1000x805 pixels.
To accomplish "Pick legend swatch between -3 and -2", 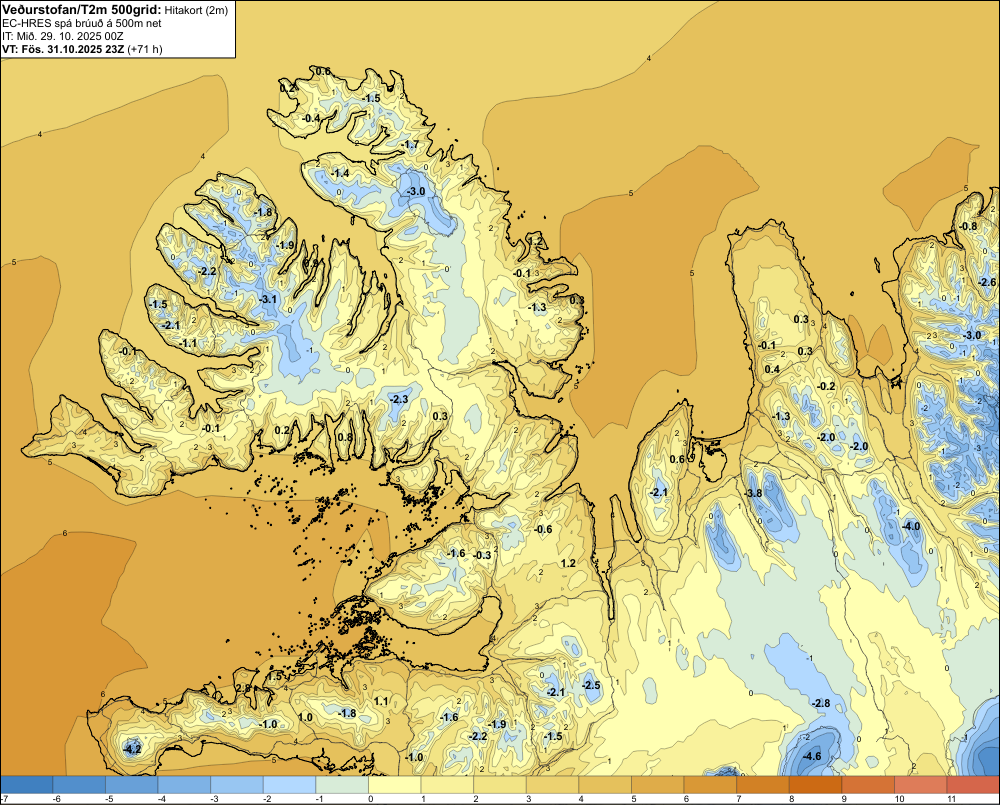I will [237, 784].
